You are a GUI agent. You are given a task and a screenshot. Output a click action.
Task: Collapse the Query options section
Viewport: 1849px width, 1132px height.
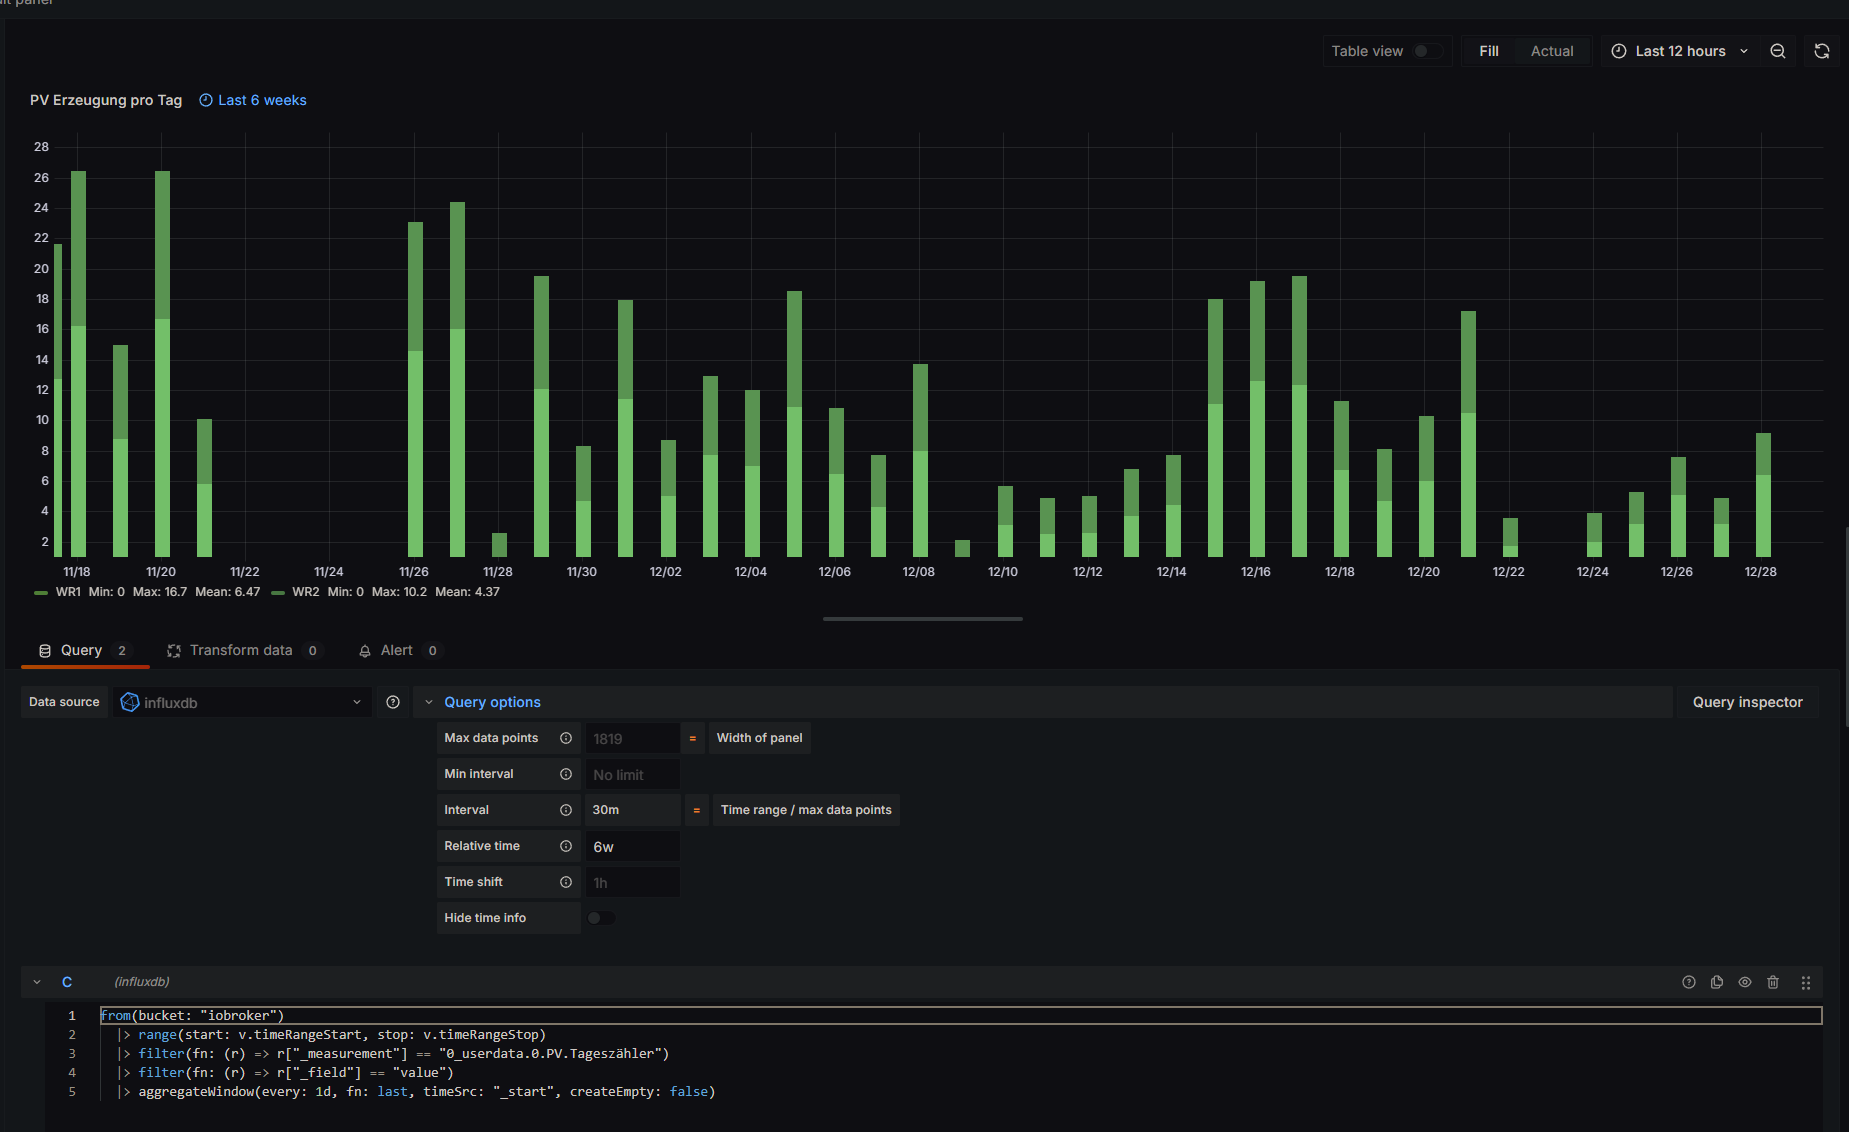coord(429,702)
